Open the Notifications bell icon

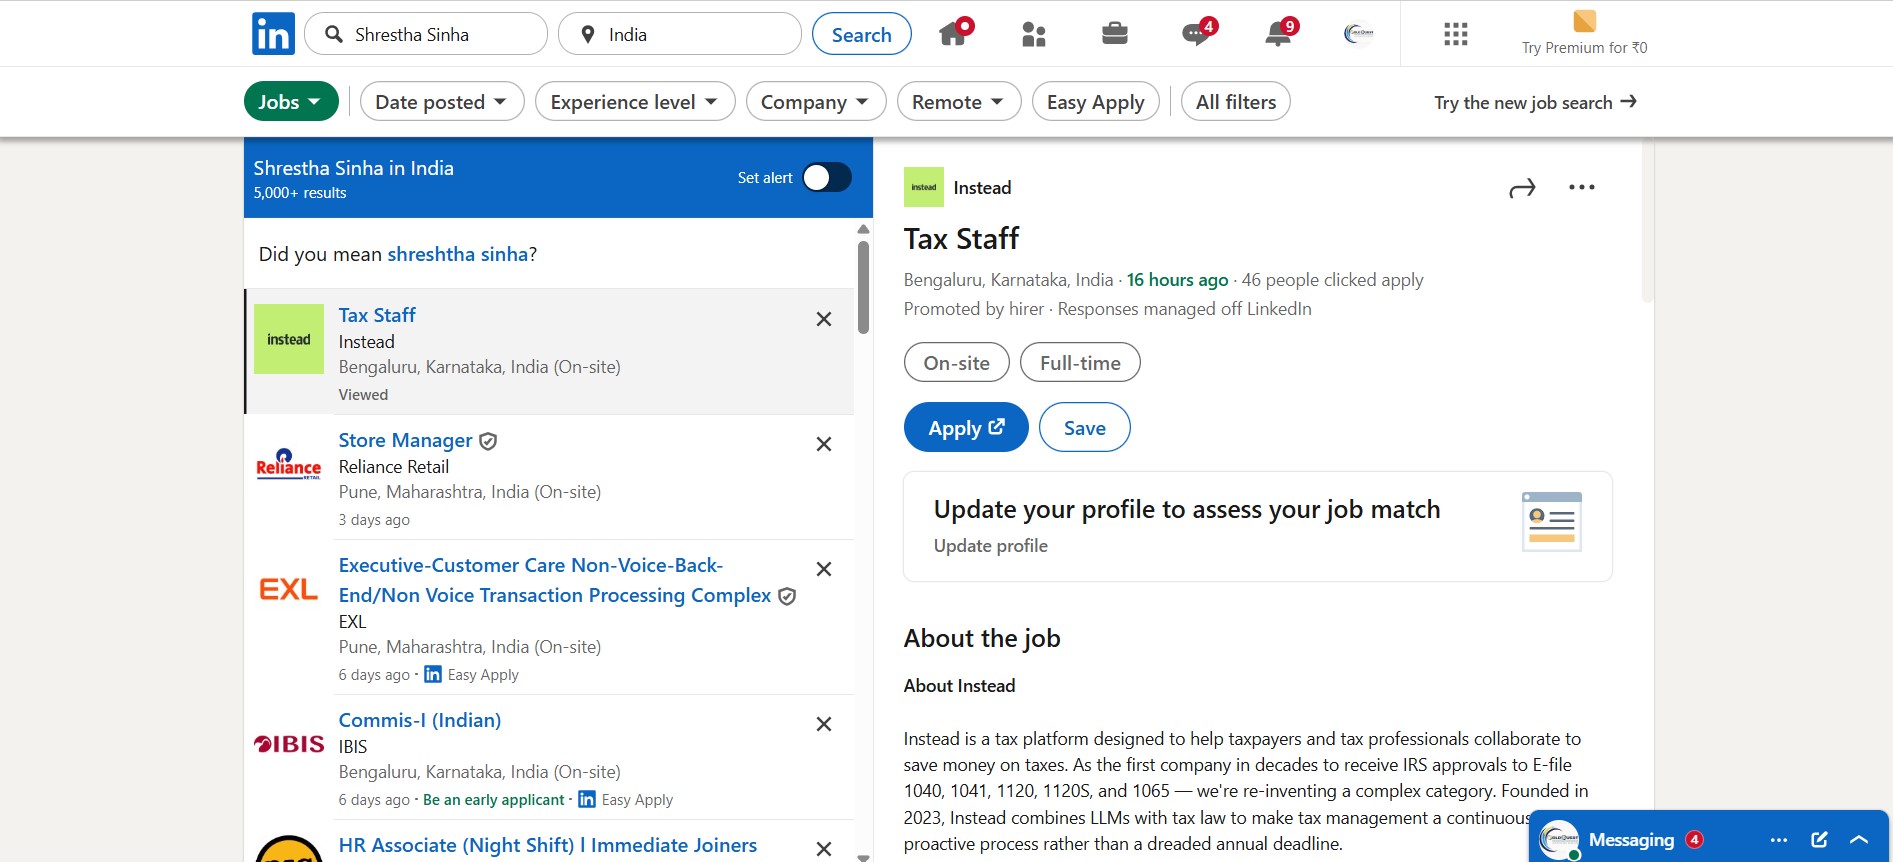pos(1279,33)
